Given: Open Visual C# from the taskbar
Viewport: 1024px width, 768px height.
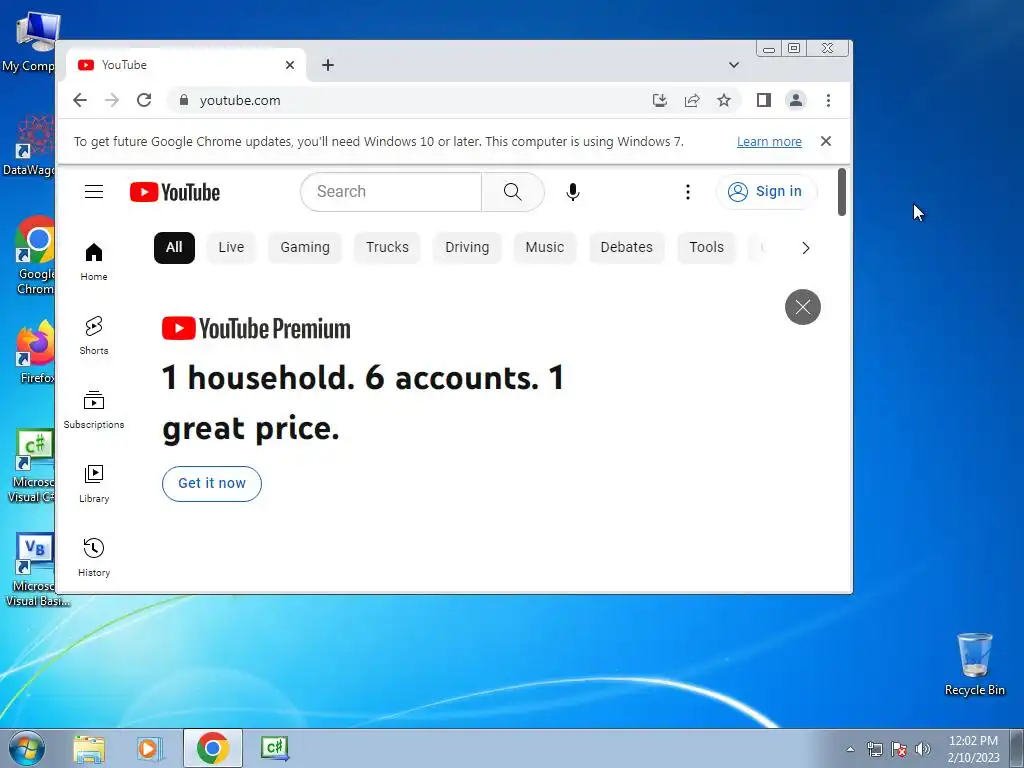Looking at the screenshot, I should click(274, 748).
